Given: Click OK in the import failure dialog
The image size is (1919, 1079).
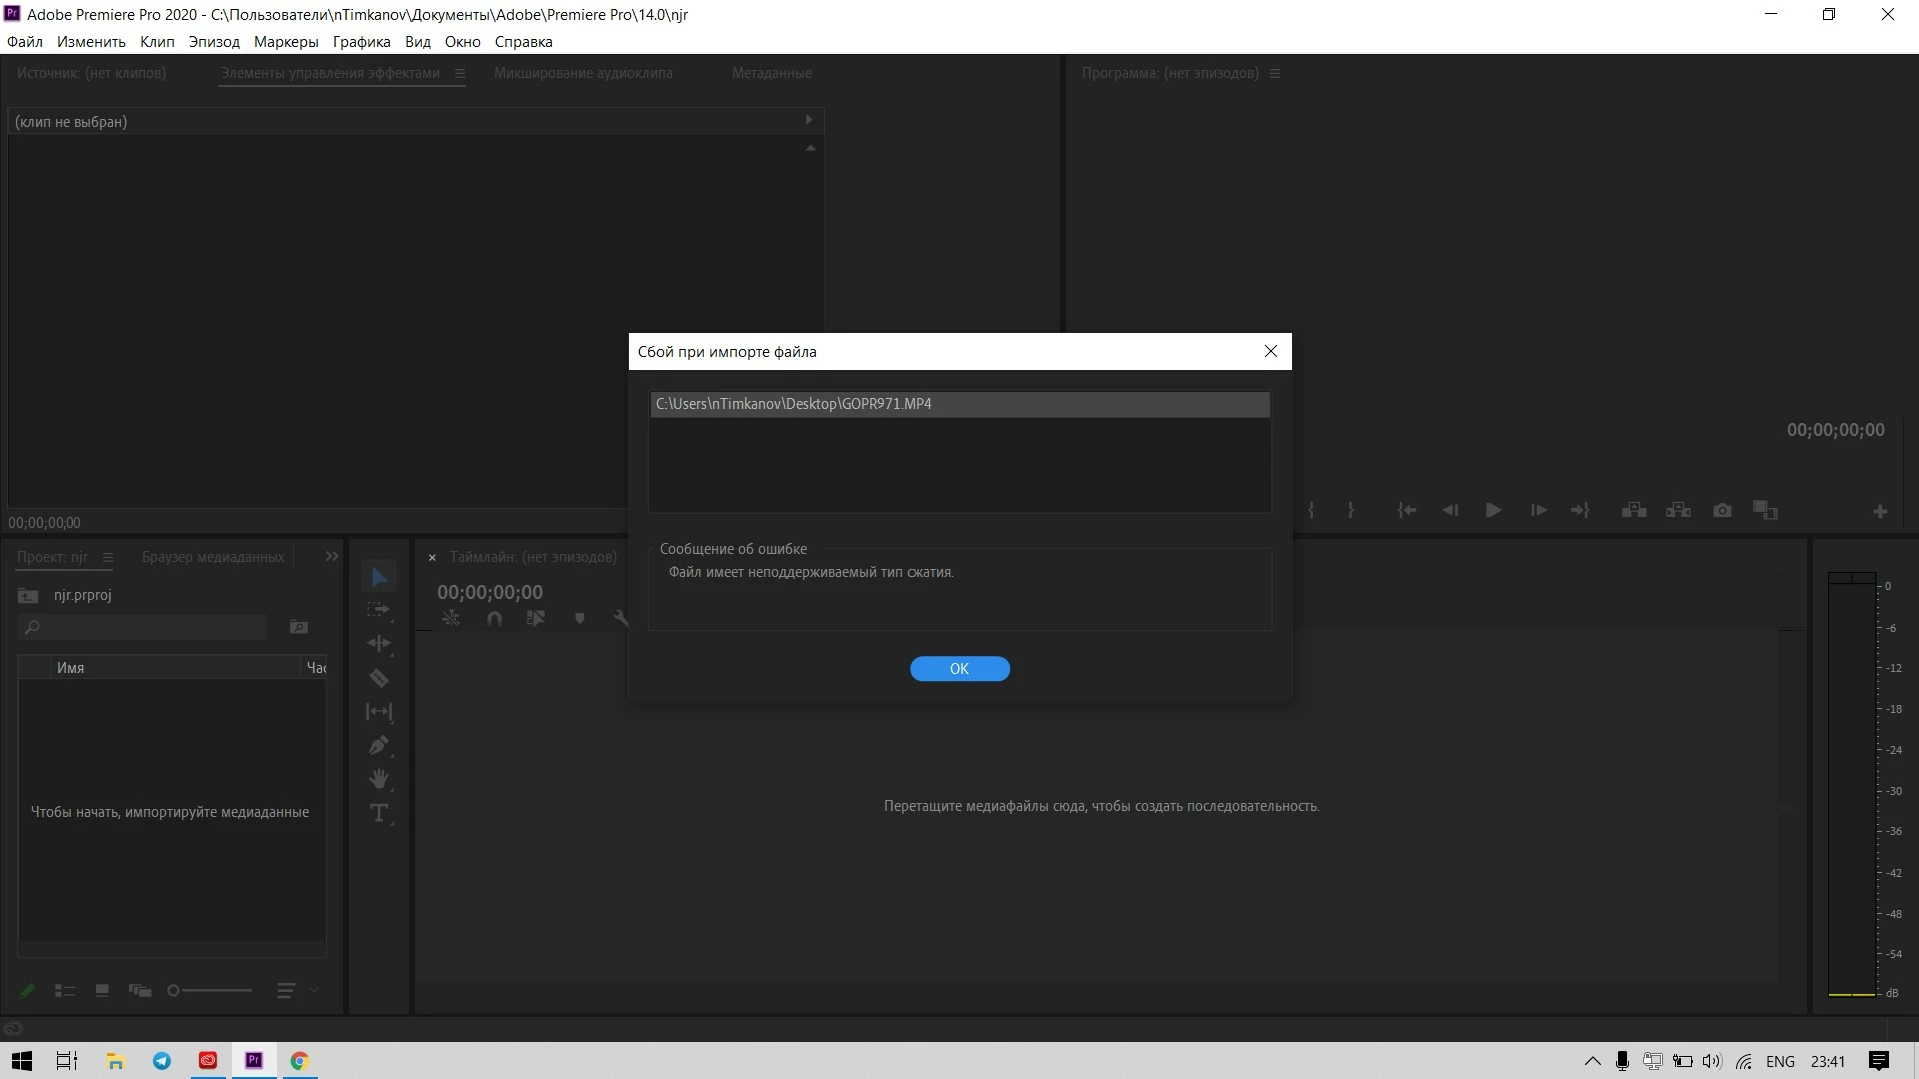Looking at the screenshot, I should (x=959, y=668).
